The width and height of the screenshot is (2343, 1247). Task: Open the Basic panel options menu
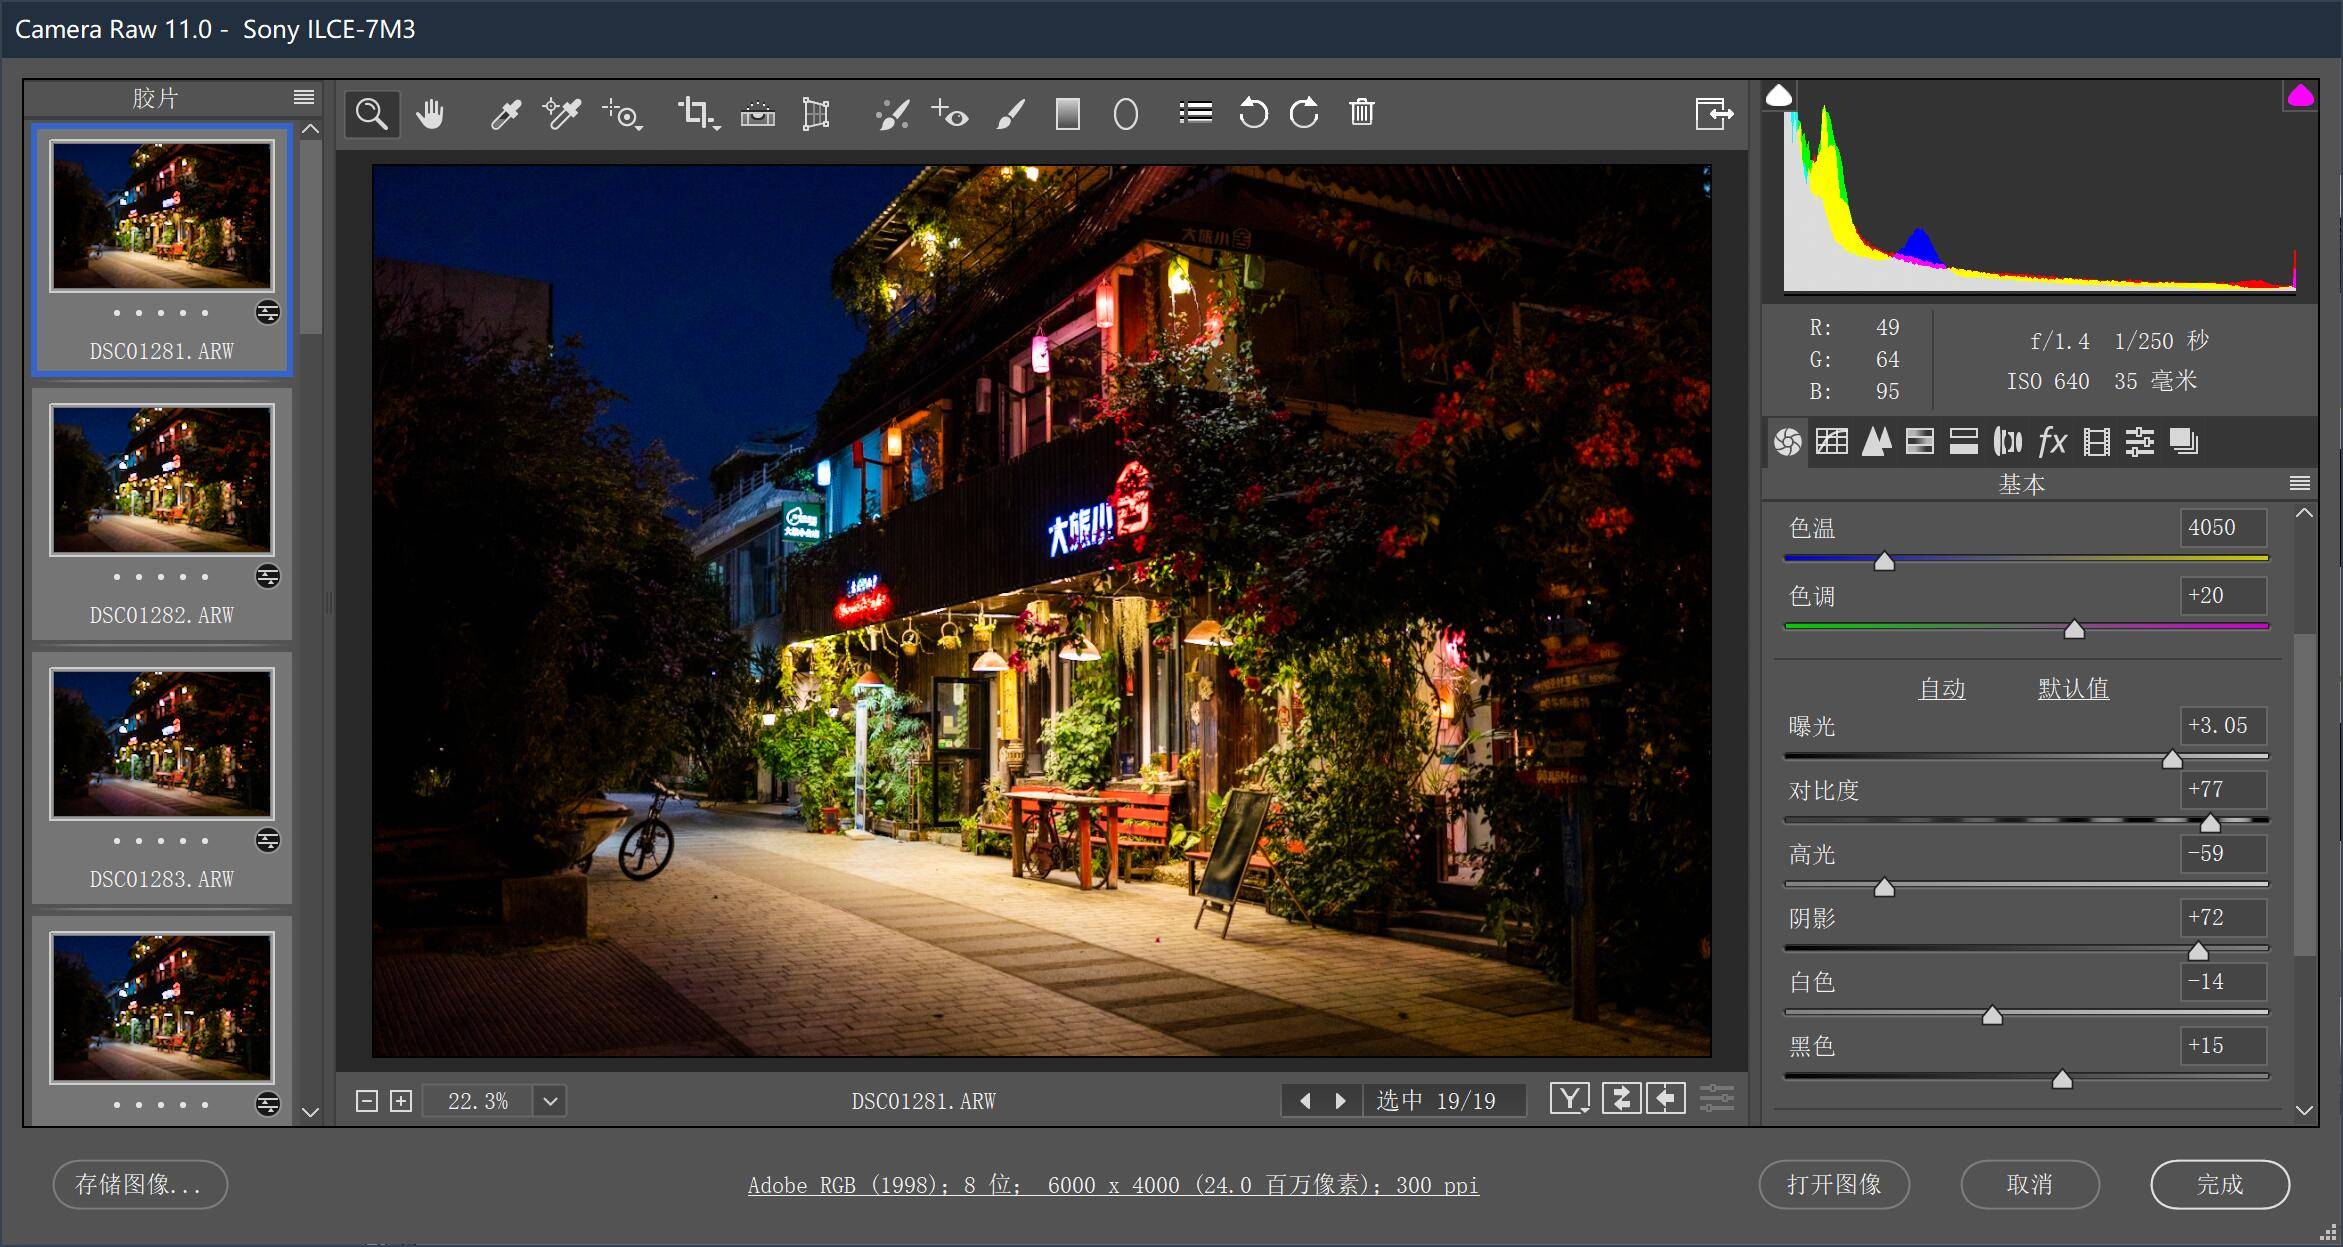click(x=2299, y=484)
